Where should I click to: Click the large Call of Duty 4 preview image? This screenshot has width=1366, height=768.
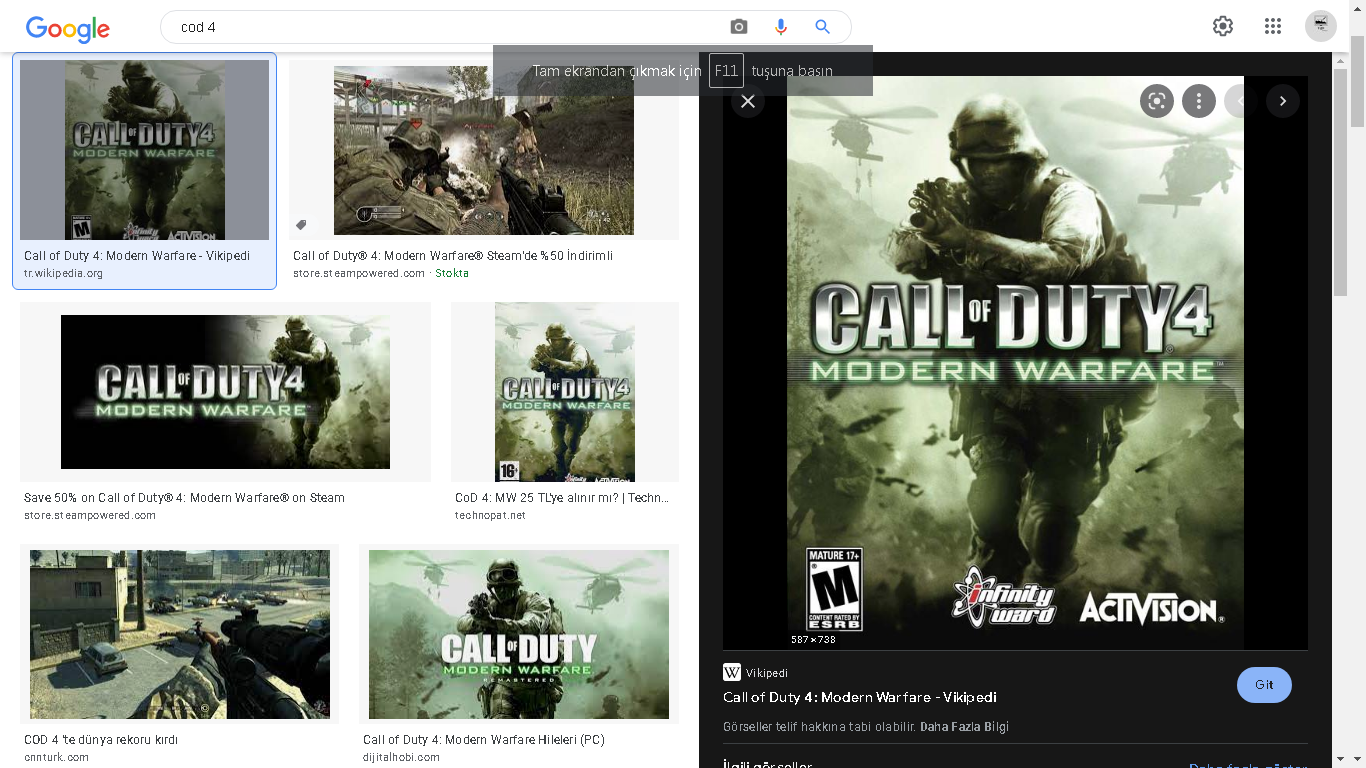(x=1015, y=363)
